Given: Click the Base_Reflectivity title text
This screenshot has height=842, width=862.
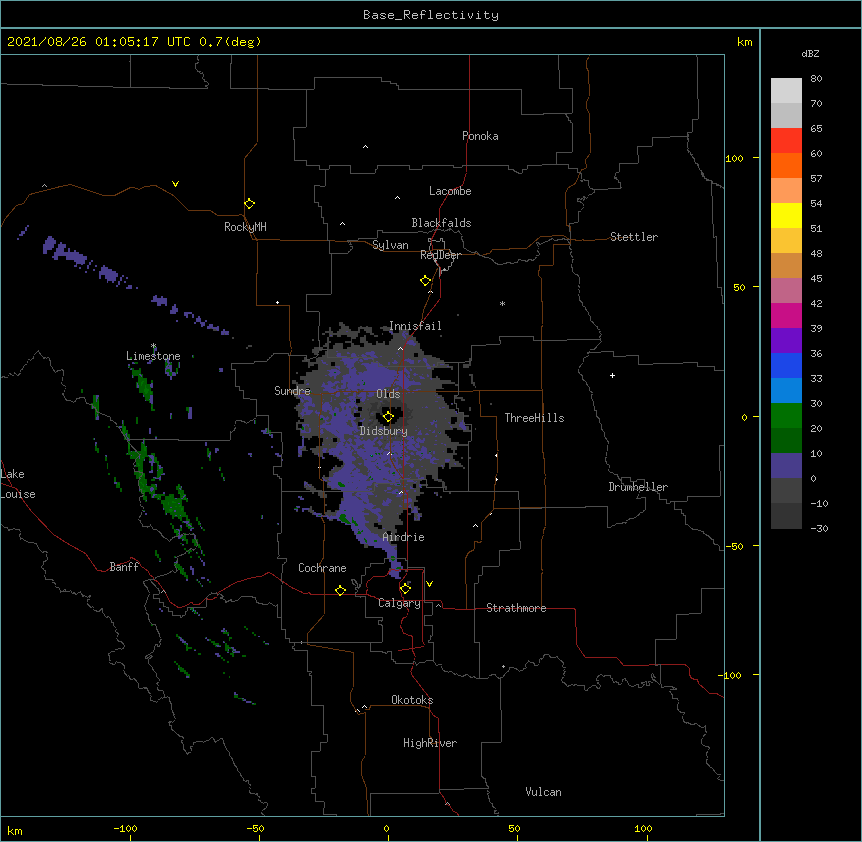Looking at the screenshot, I should tap(431, 15).
